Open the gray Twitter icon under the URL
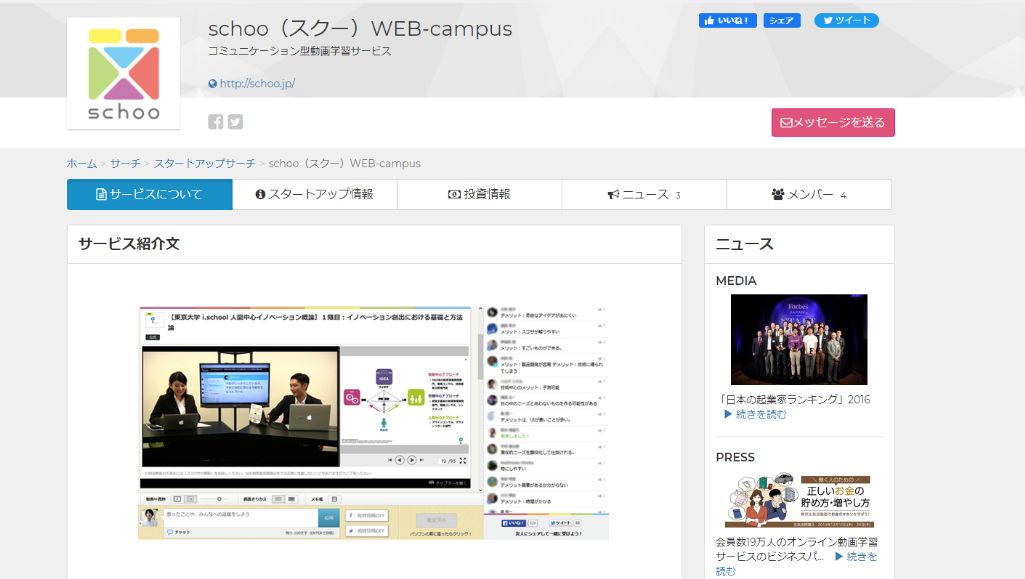 235,122
